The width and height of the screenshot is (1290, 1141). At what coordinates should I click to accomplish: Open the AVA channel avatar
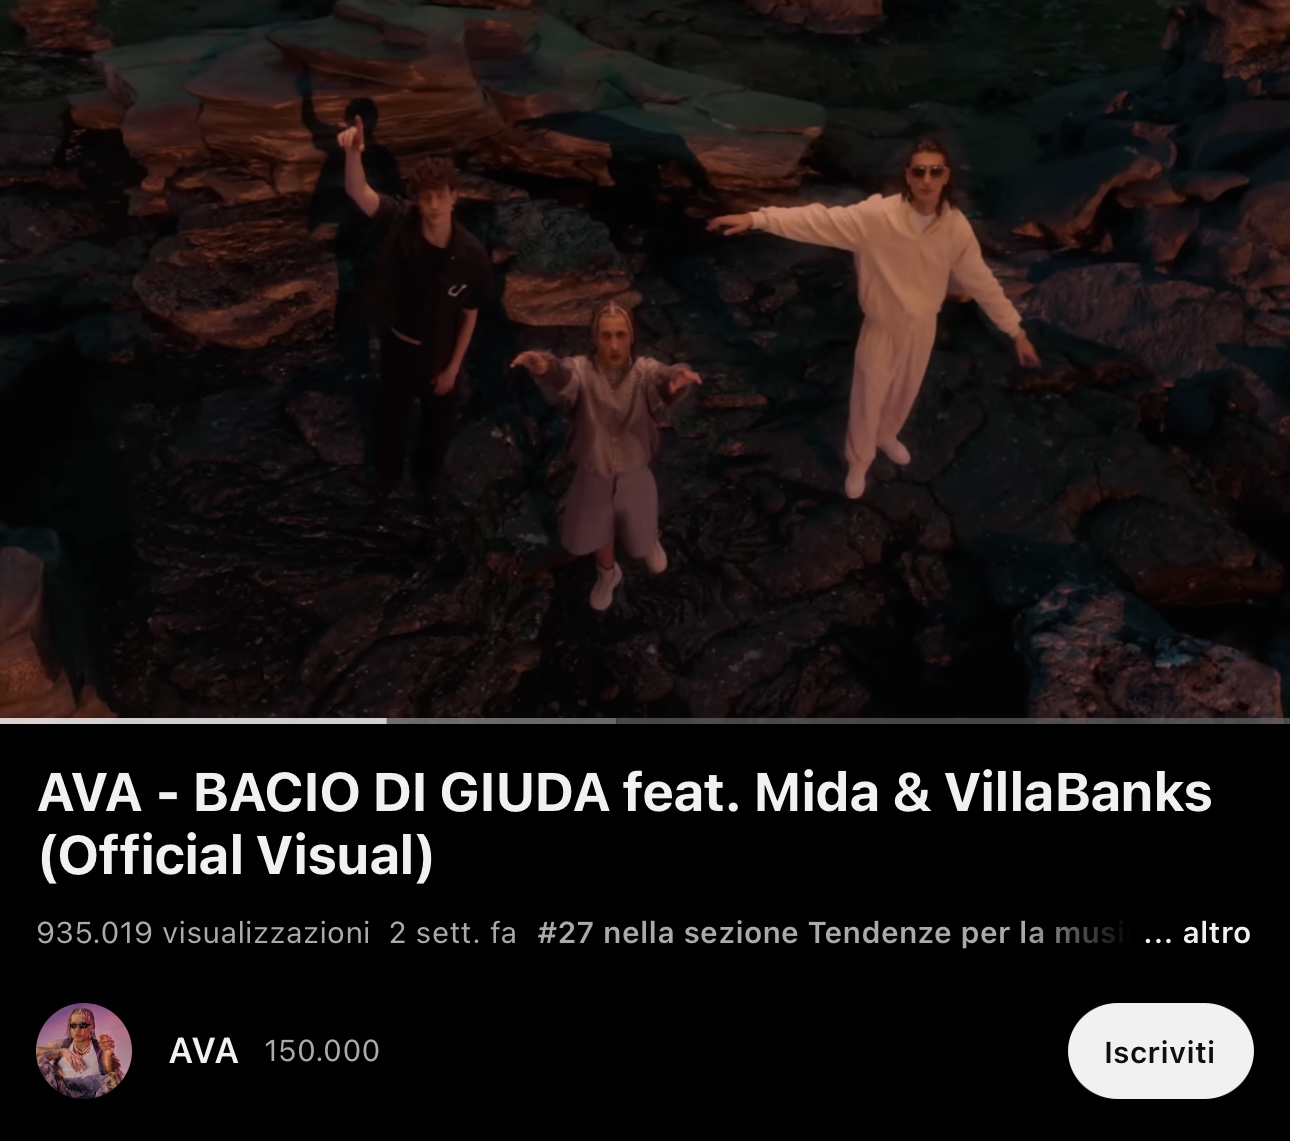[84, 1051]
